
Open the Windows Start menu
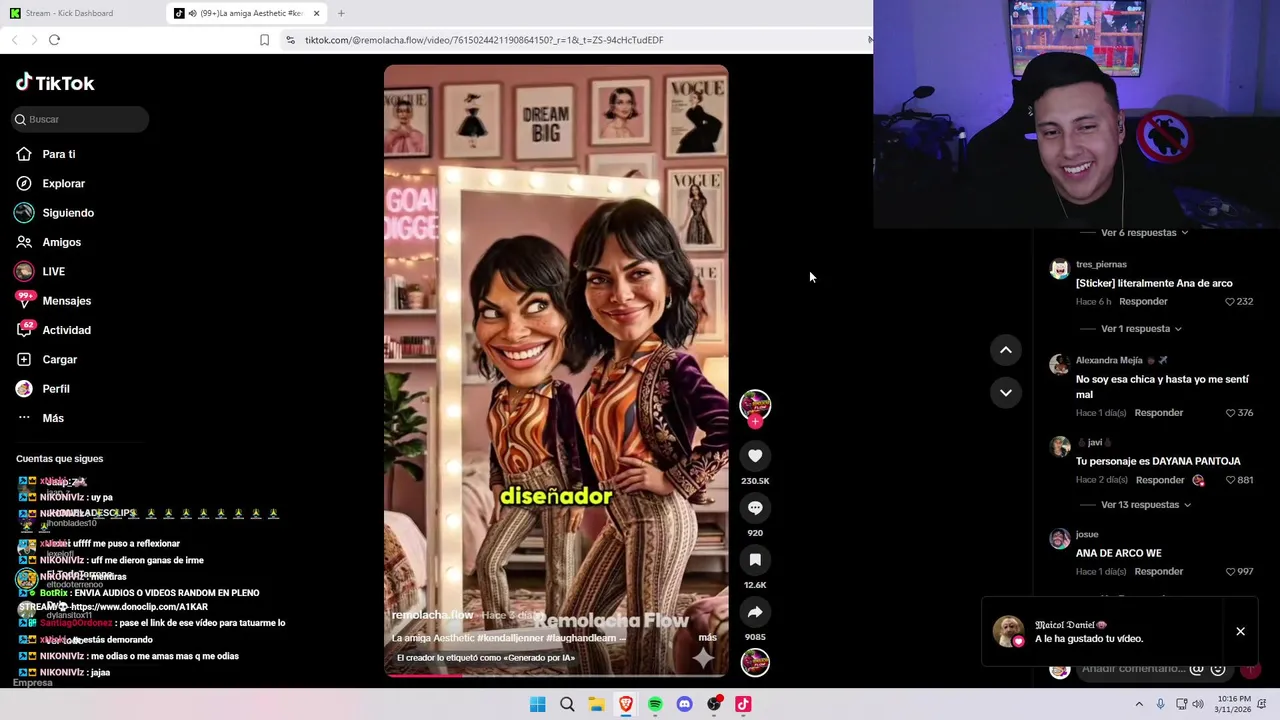pos(537,704)
